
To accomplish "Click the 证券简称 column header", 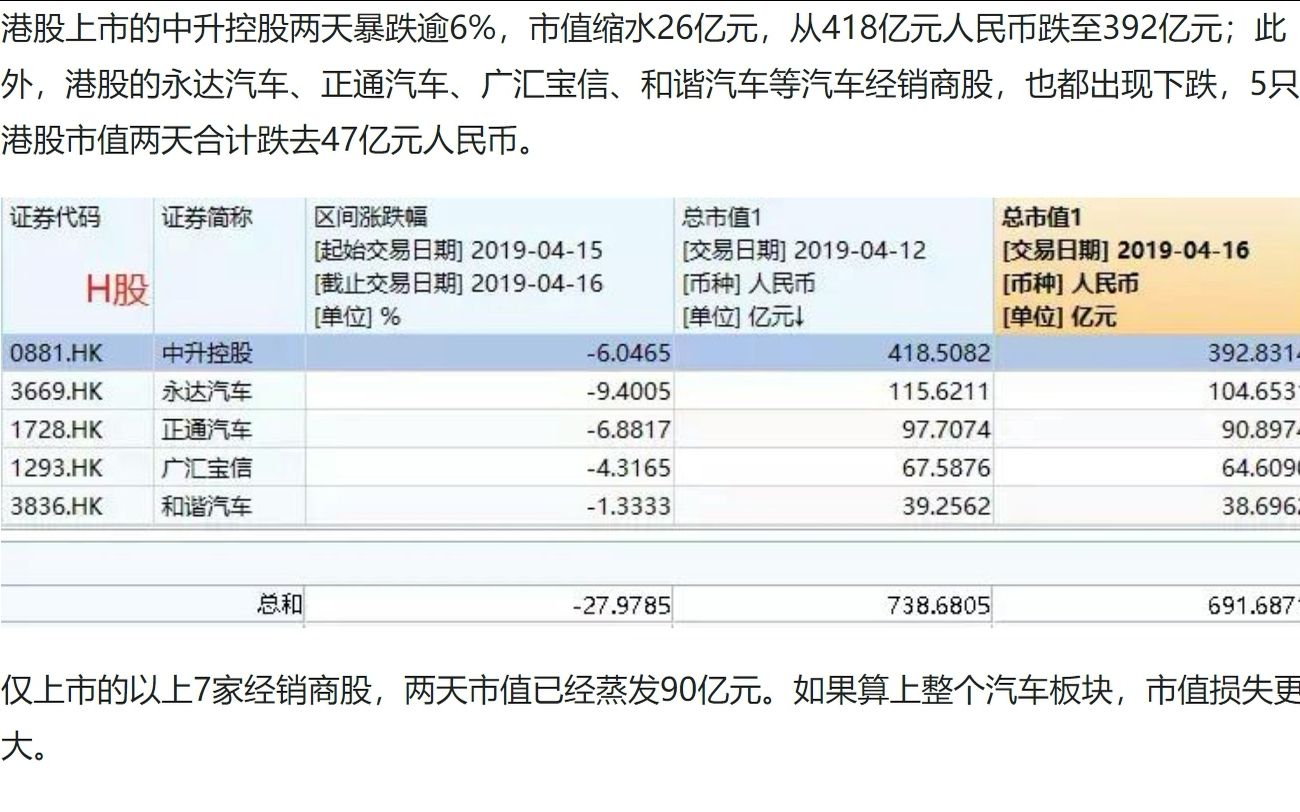I will pyautogui.click(x=229, y=266).
